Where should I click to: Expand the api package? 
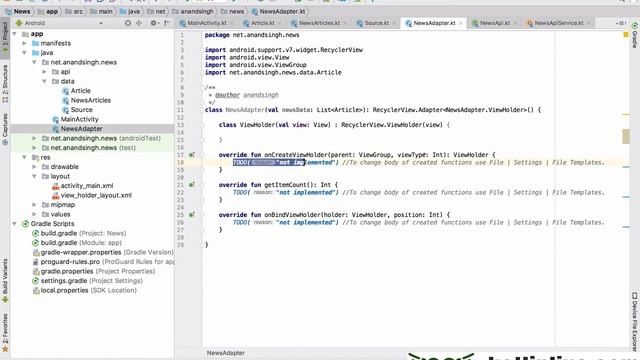44,72
